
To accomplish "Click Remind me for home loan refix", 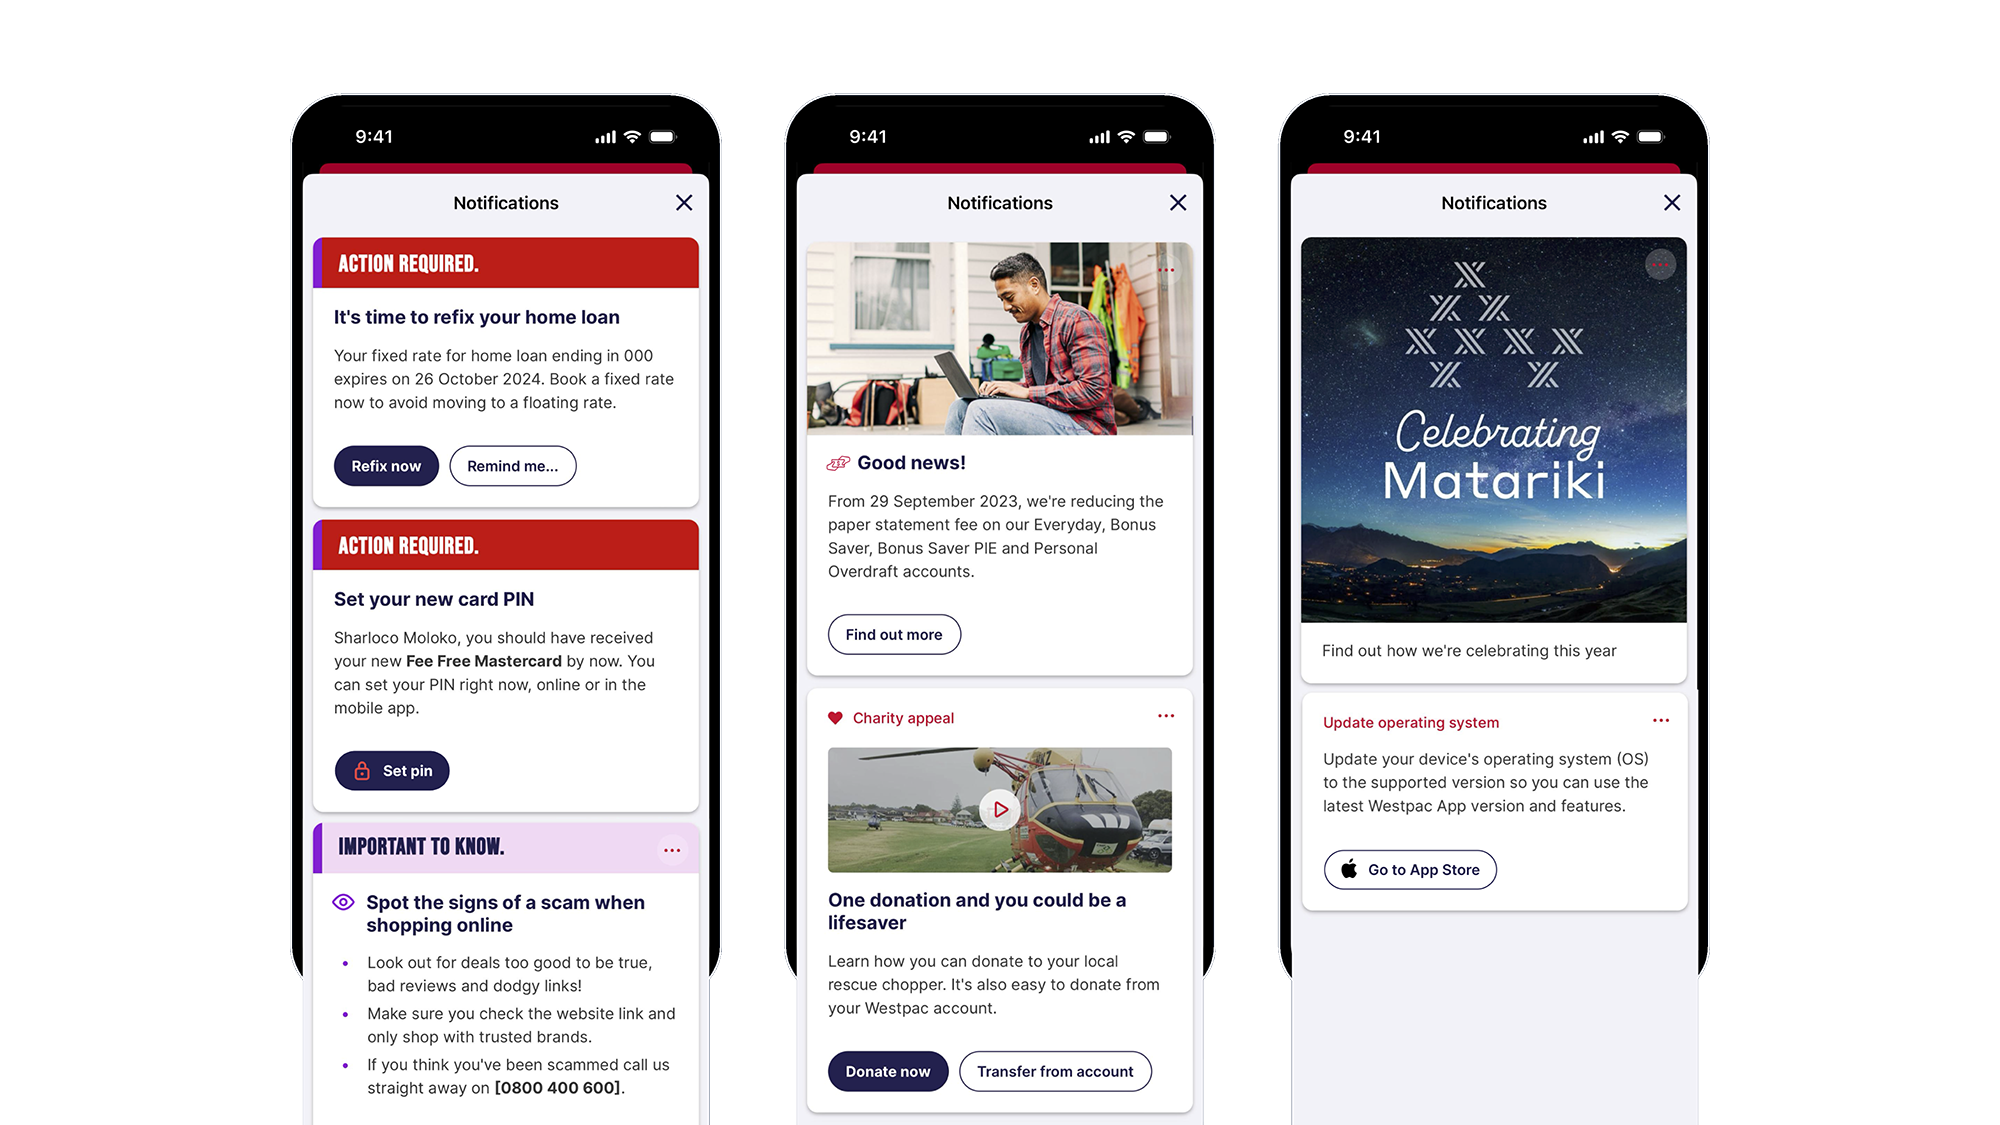I will [x=510, y=466].
